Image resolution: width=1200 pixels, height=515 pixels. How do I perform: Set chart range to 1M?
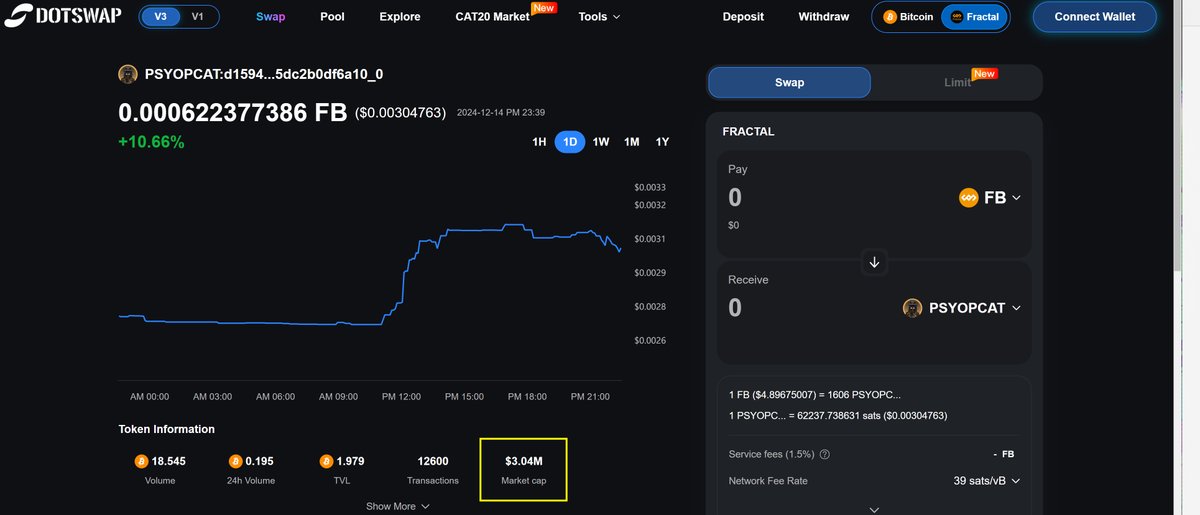[x=632, y=142]
